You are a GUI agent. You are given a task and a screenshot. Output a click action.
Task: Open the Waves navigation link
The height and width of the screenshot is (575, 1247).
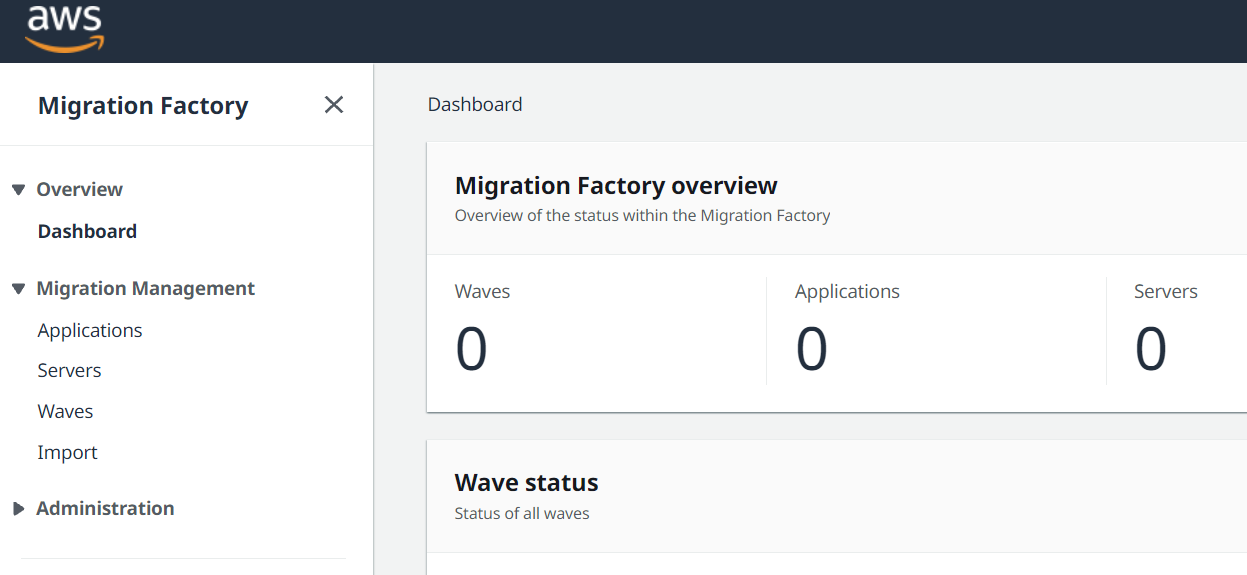point(65,411)
